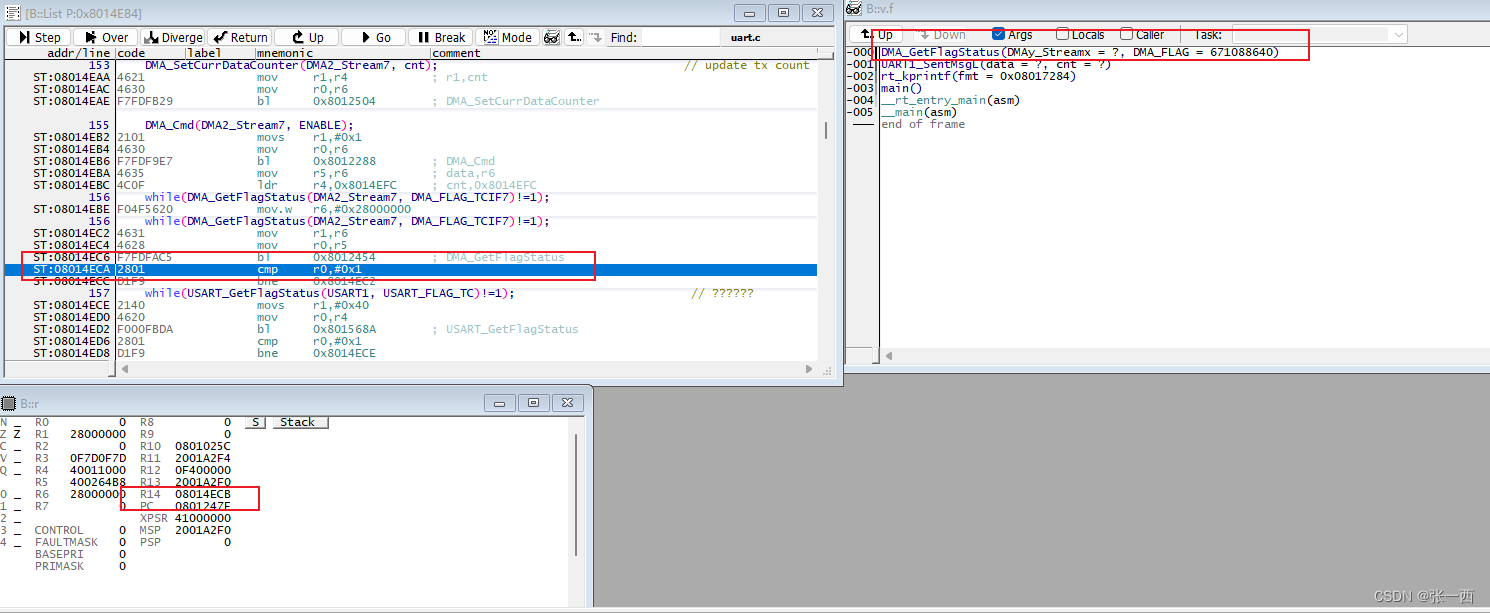Click R1 register value 28000000
The width and height of the screenshot is (1490, 613).
98,435
